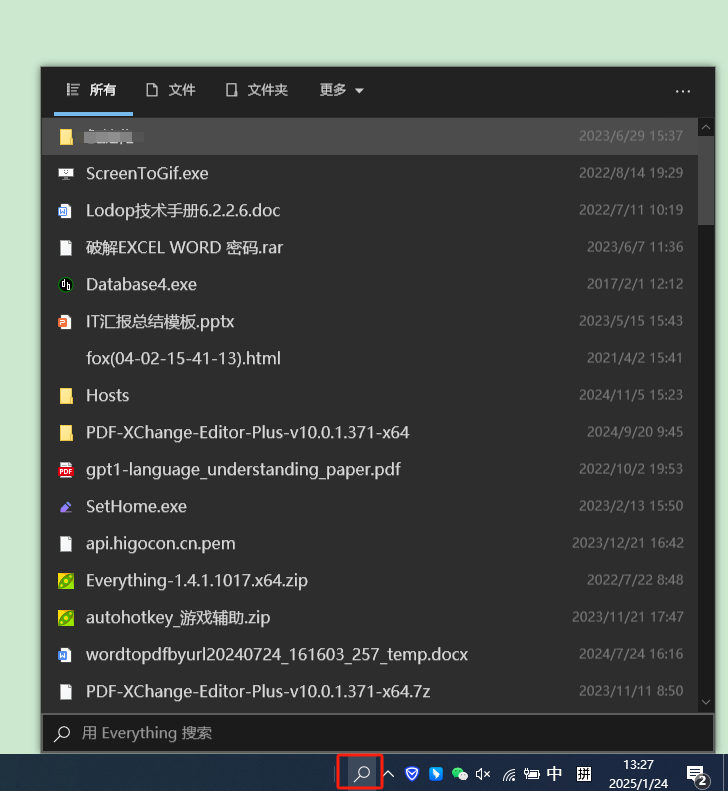Select the first highlighted folder result

(370, 136)
